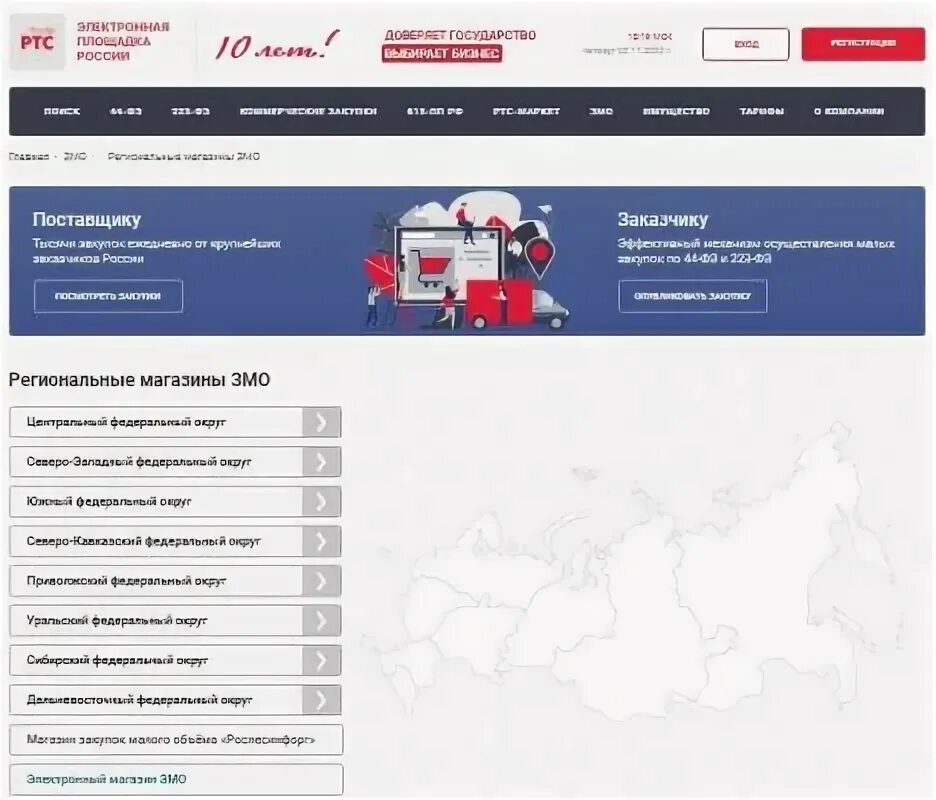This screenshot has height=800, width=936.
Task: Click Опубликовать закупку button
Action: tap(692, 296)
